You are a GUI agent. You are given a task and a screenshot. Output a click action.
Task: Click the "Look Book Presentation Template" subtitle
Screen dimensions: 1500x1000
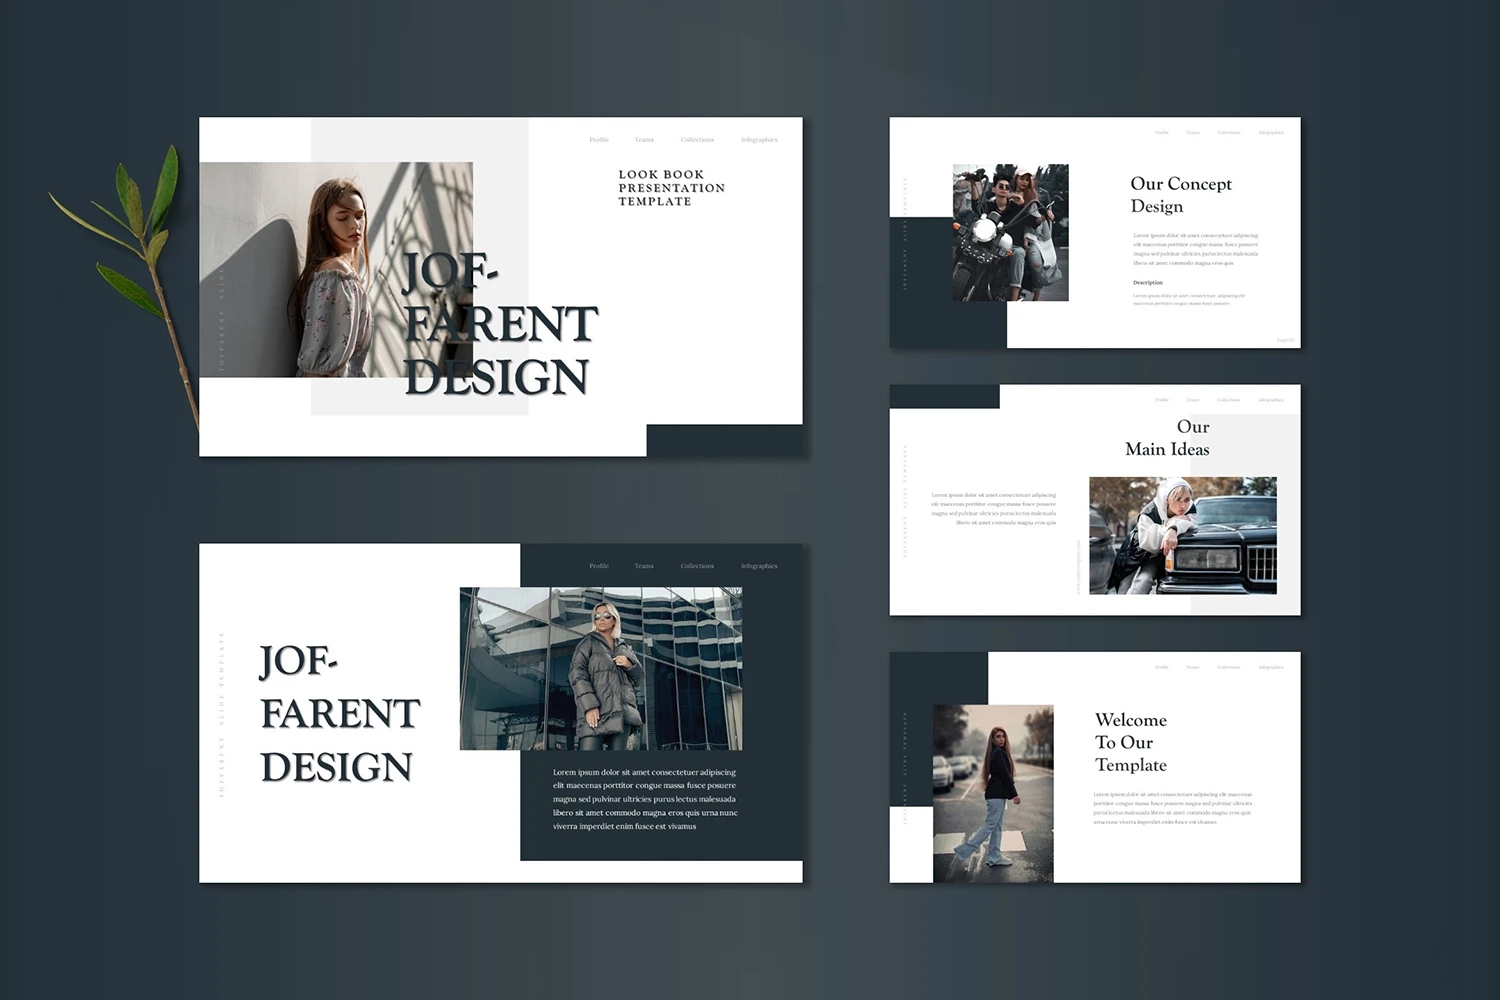pyautogui.click(x=671, y=188)
